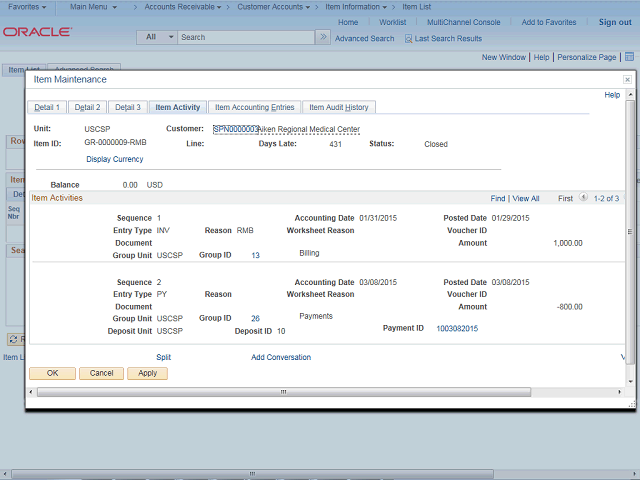Click into the Search text field
This screenshot has height=480, width=640.
tap(245, 37)
